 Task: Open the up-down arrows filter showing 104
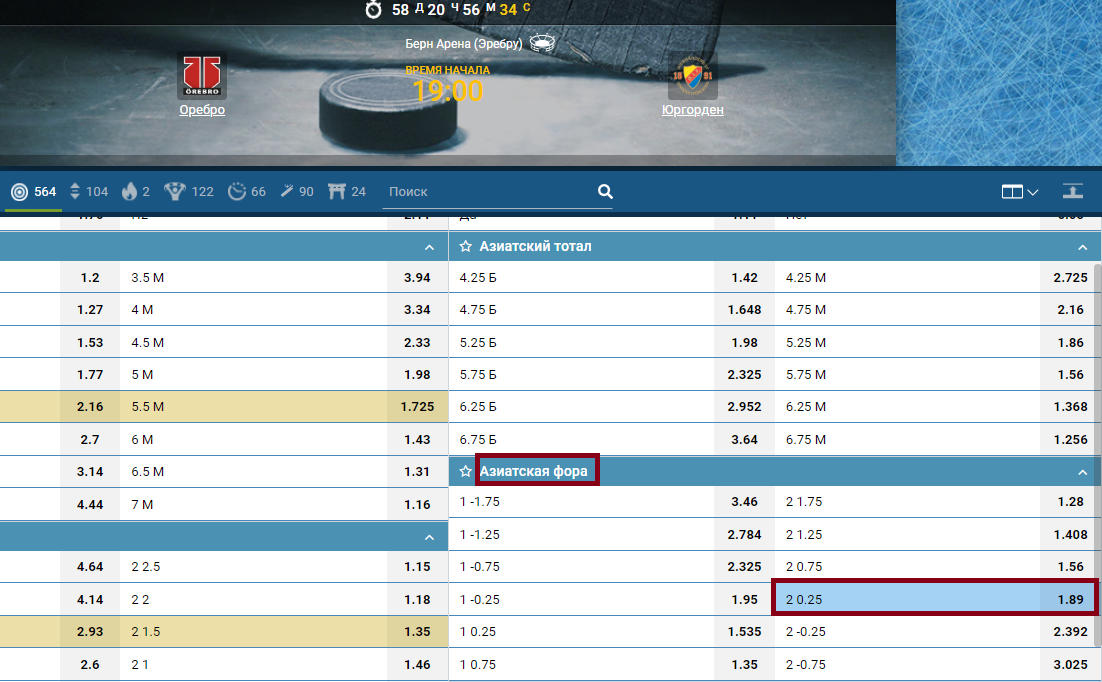pos(88,192)
